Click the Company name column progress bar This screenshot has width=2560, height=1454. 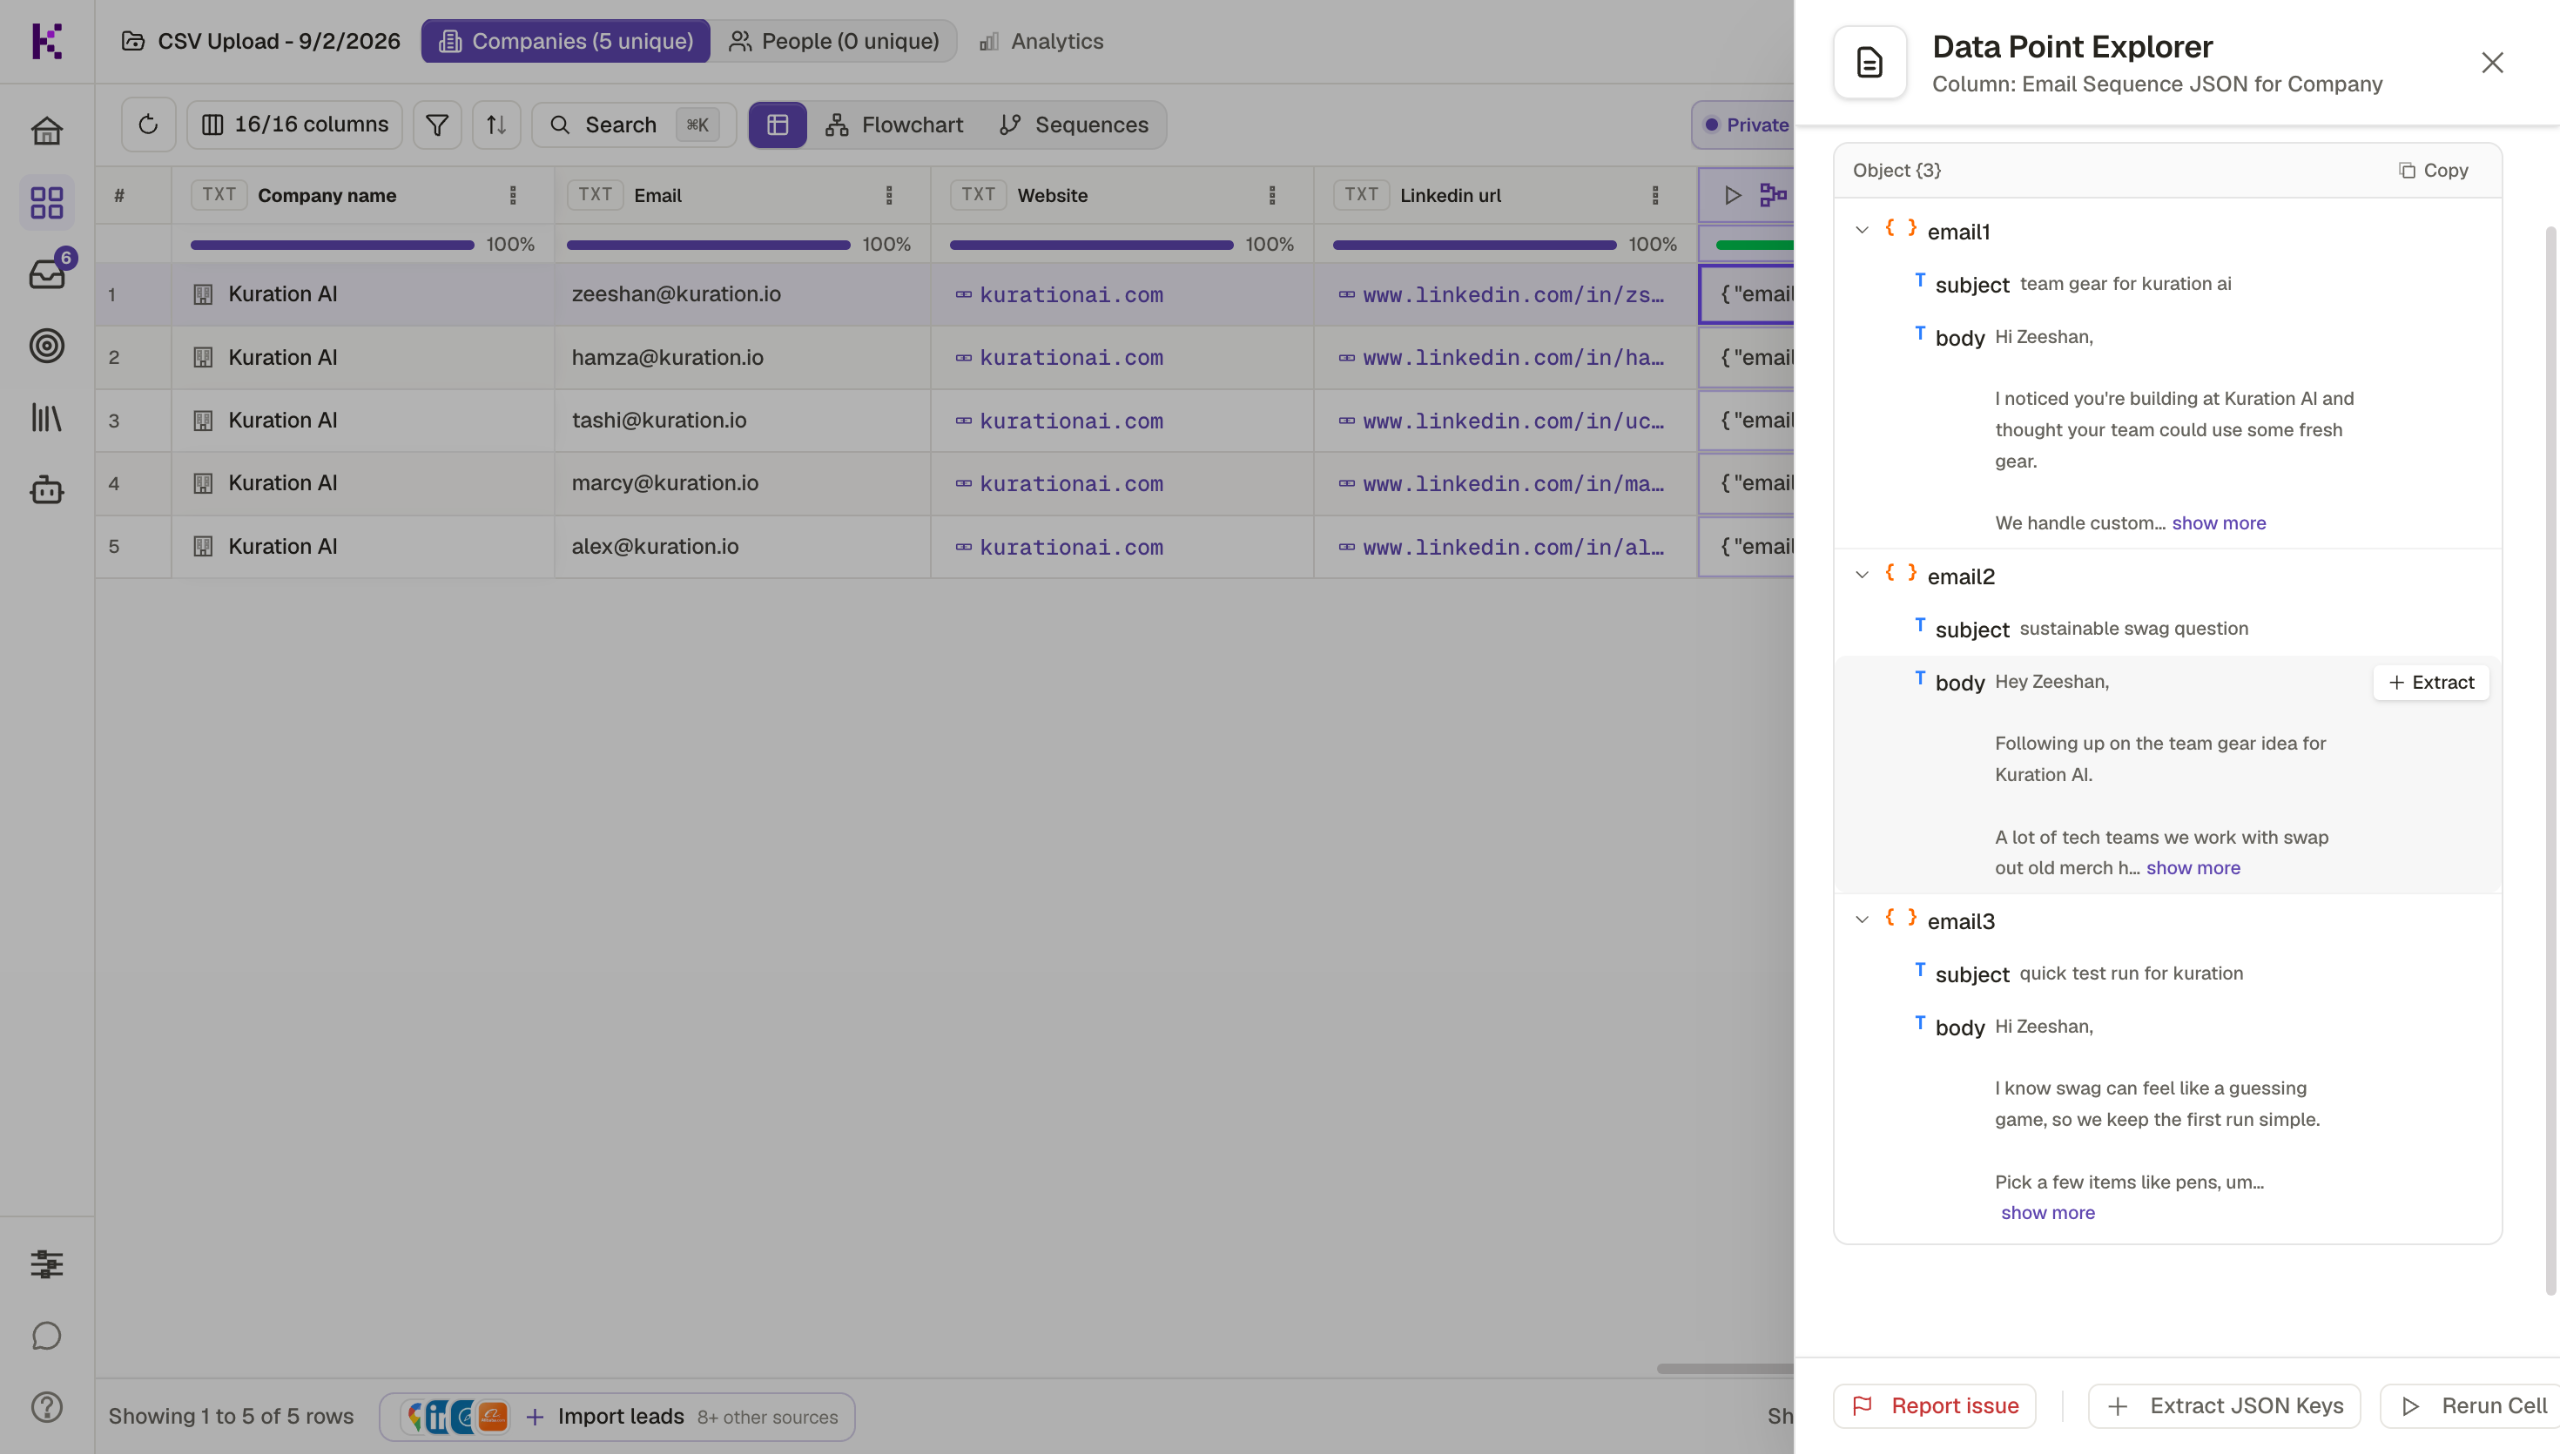point(332,244)
